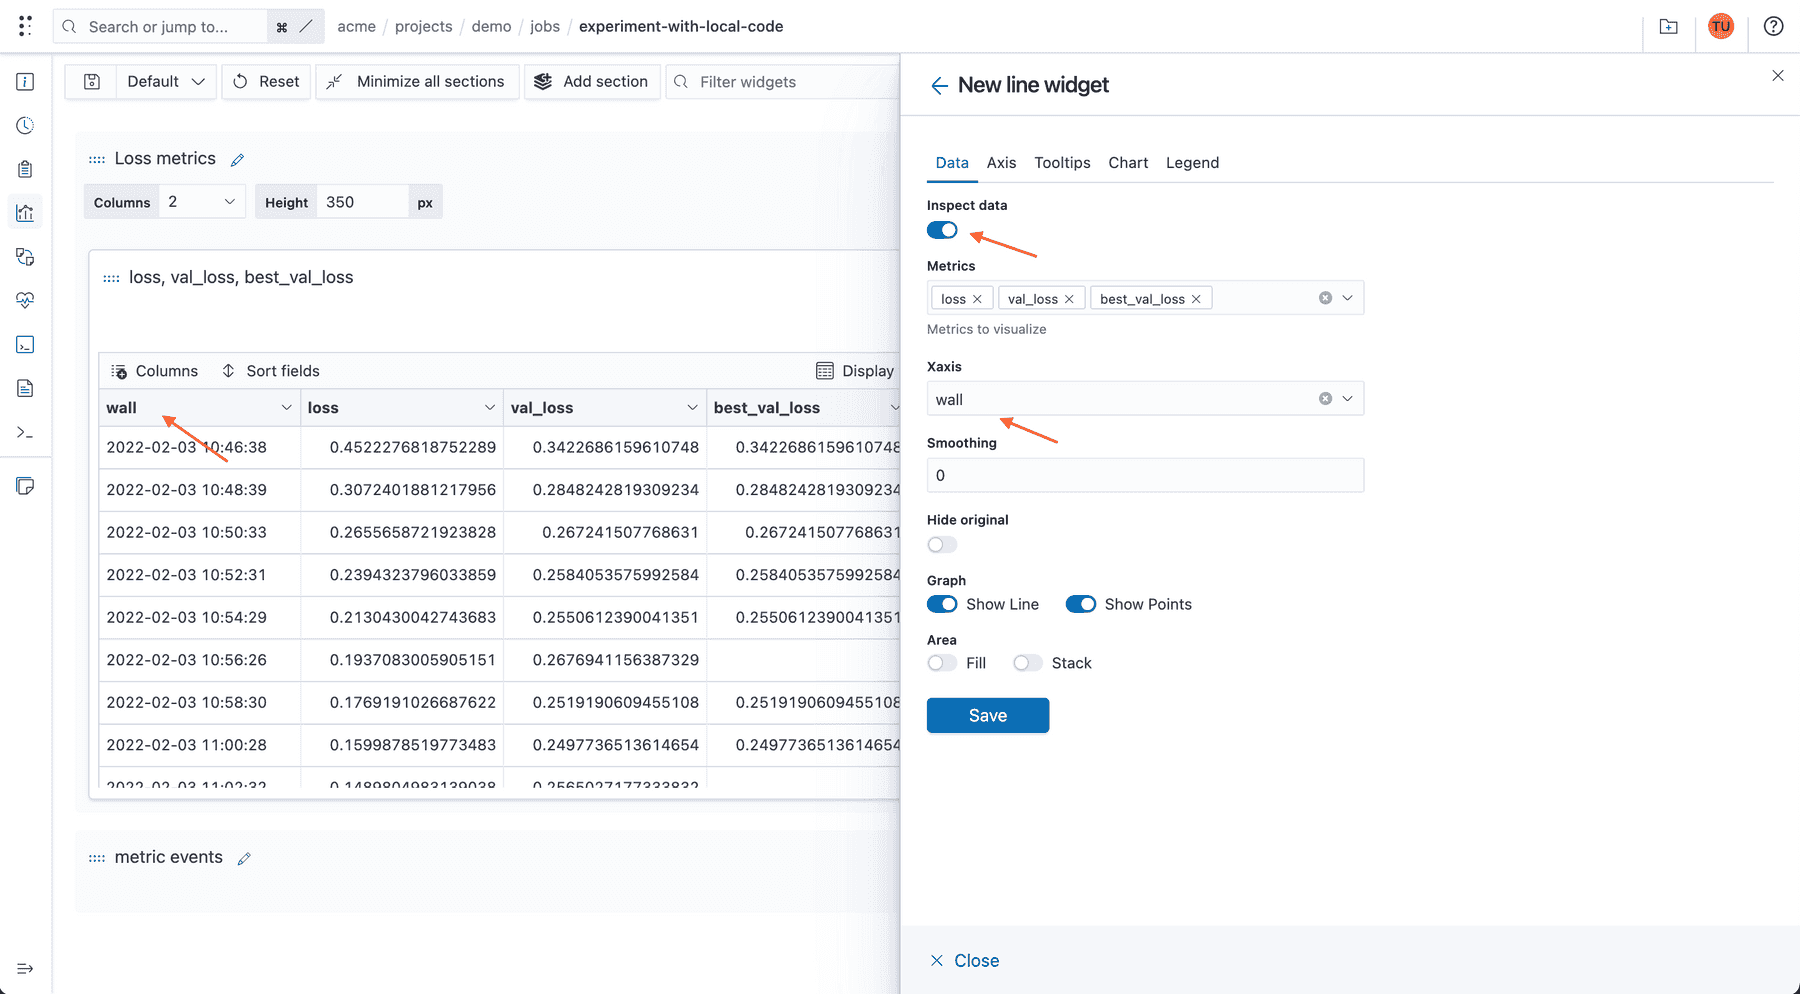Enable the Fill option under Area
1800x994 pixels.
(x=941, y=662)
